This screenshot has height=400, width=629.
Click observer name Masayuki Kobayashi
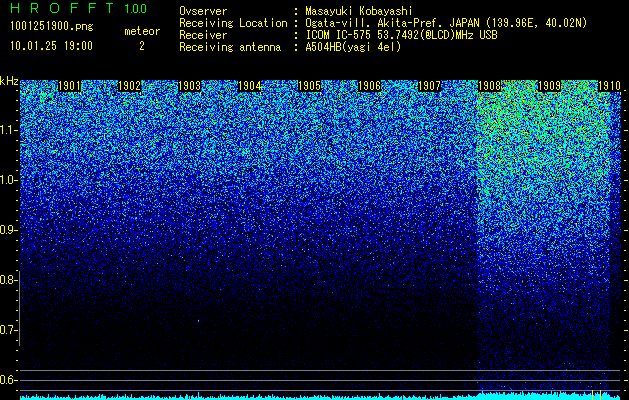point(359,11)
